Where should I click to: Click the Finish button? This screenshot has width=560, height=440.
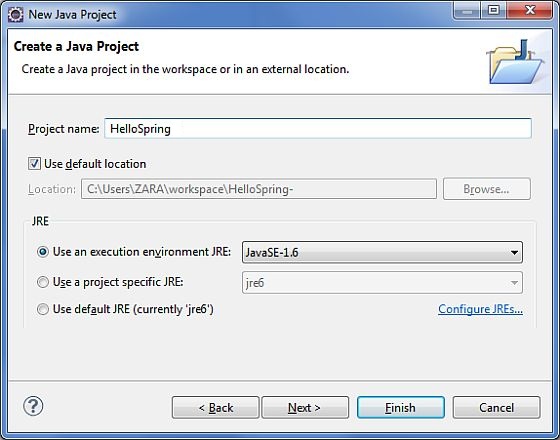[401, 408]
